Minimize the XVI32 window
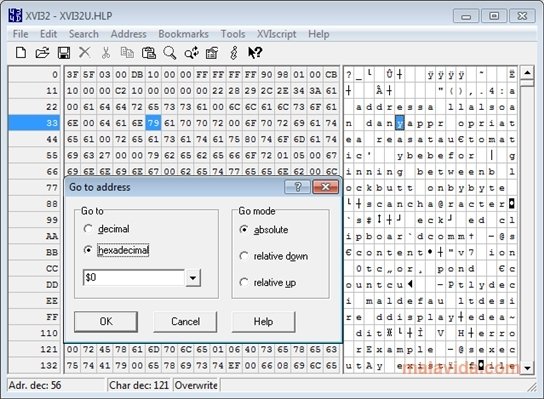544x399 pixels. point(466,16)
